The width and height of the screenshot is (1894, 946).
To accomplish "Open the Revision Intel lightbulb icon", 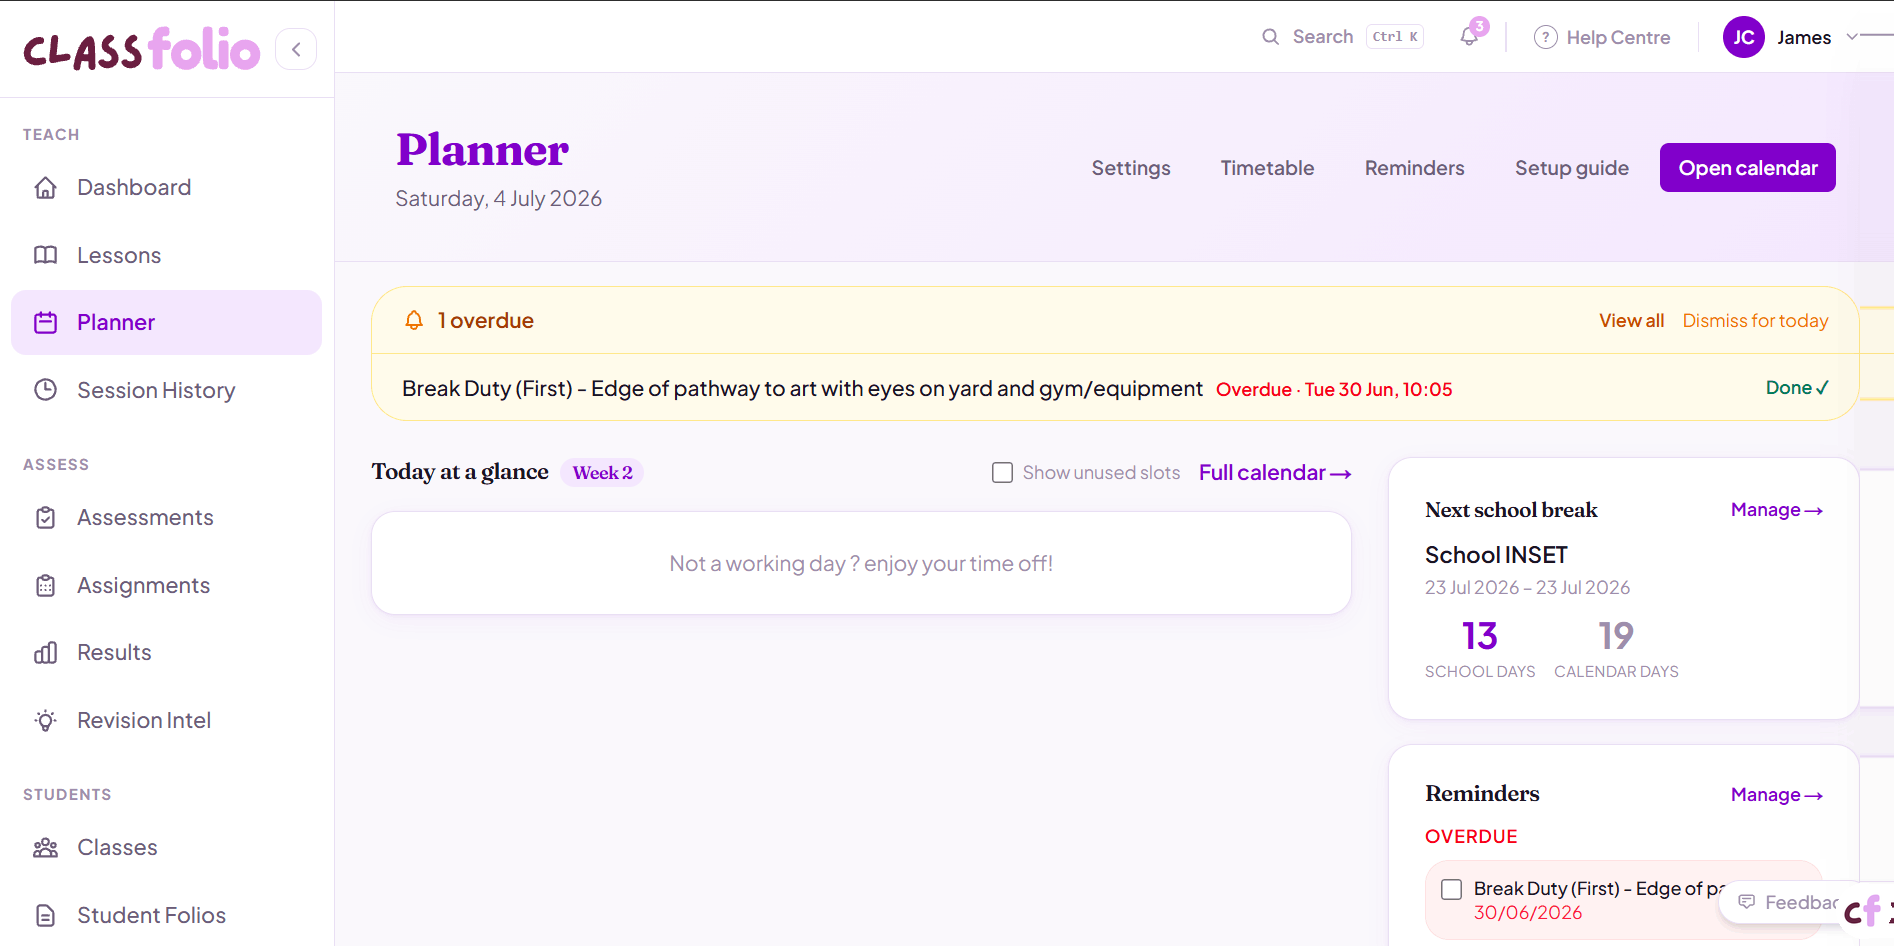I will 45,720.
